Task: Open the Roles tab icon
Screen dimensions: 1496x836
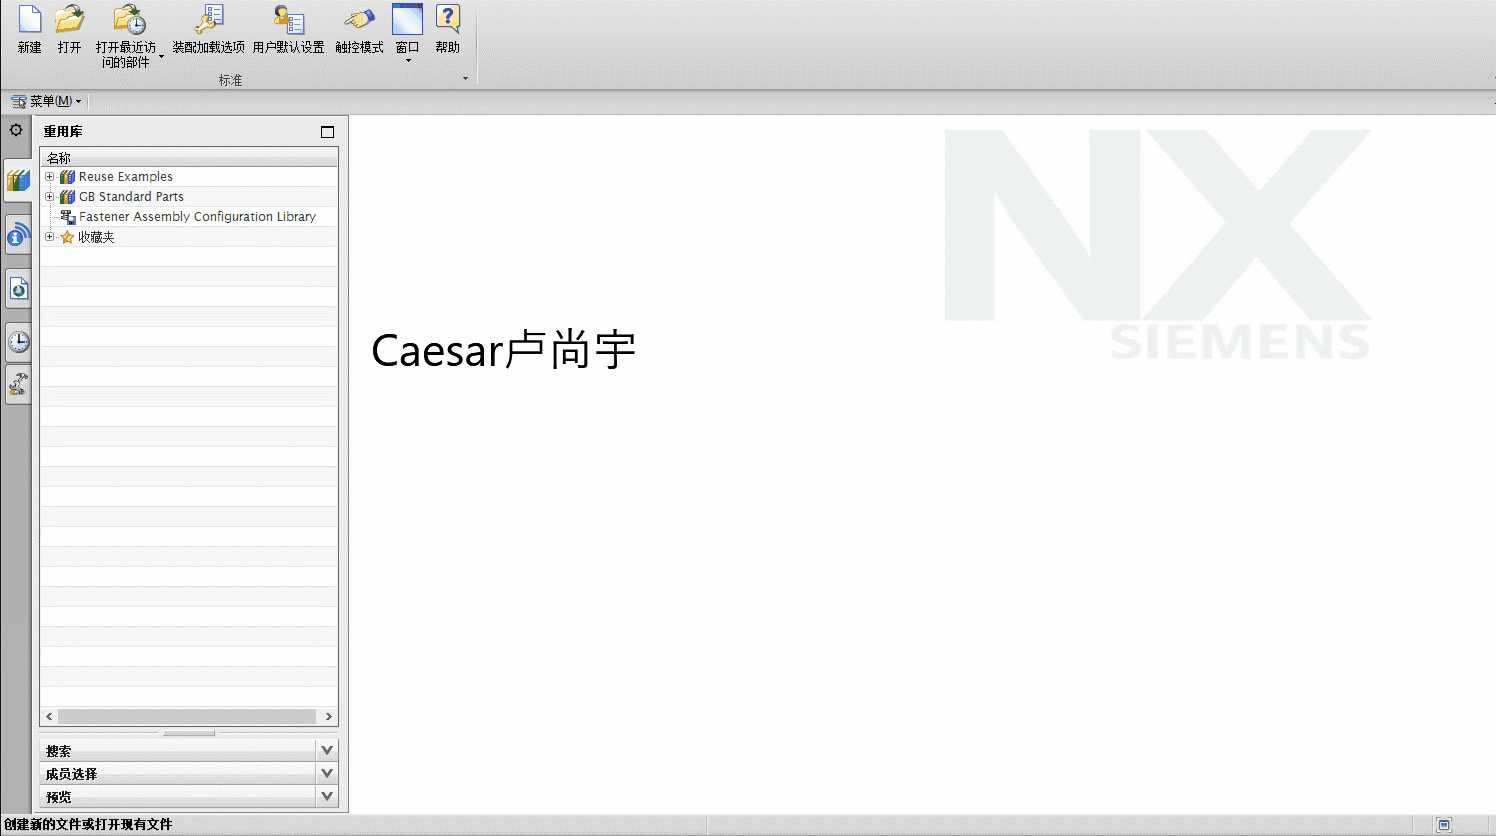Action: tap(18, 384)
